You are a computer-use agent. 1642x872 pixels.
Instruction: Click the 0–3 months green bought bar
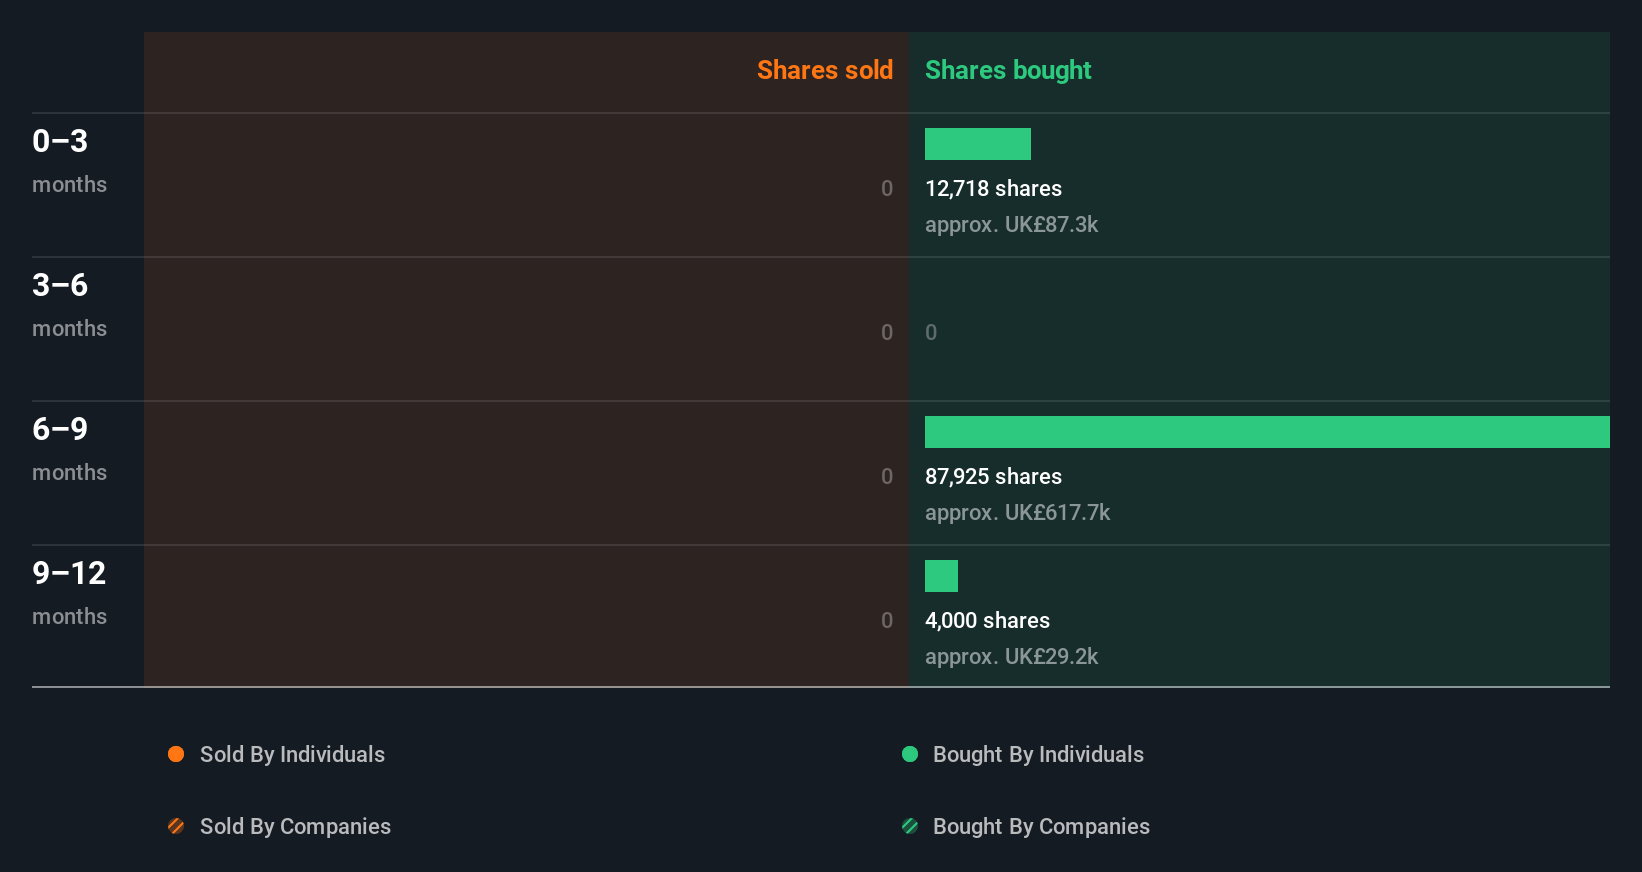pos(978,144)
